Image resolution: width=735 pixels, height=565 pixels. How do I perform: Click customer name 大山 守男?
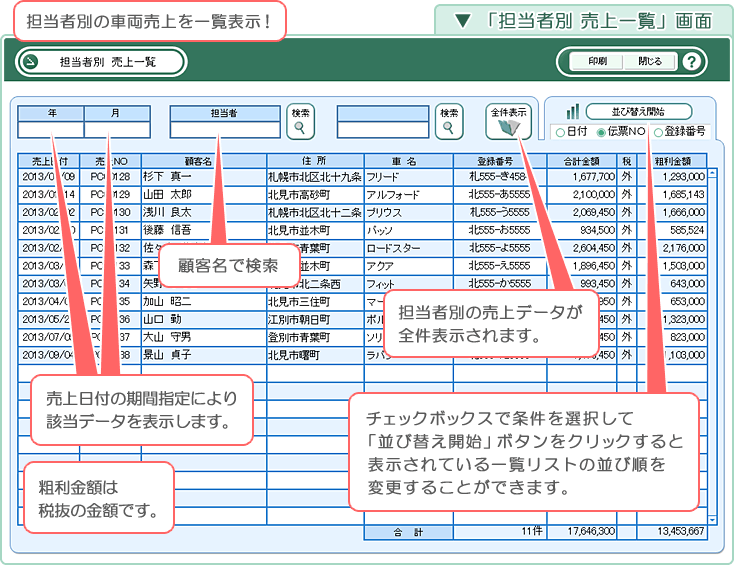tap(167, 337)
